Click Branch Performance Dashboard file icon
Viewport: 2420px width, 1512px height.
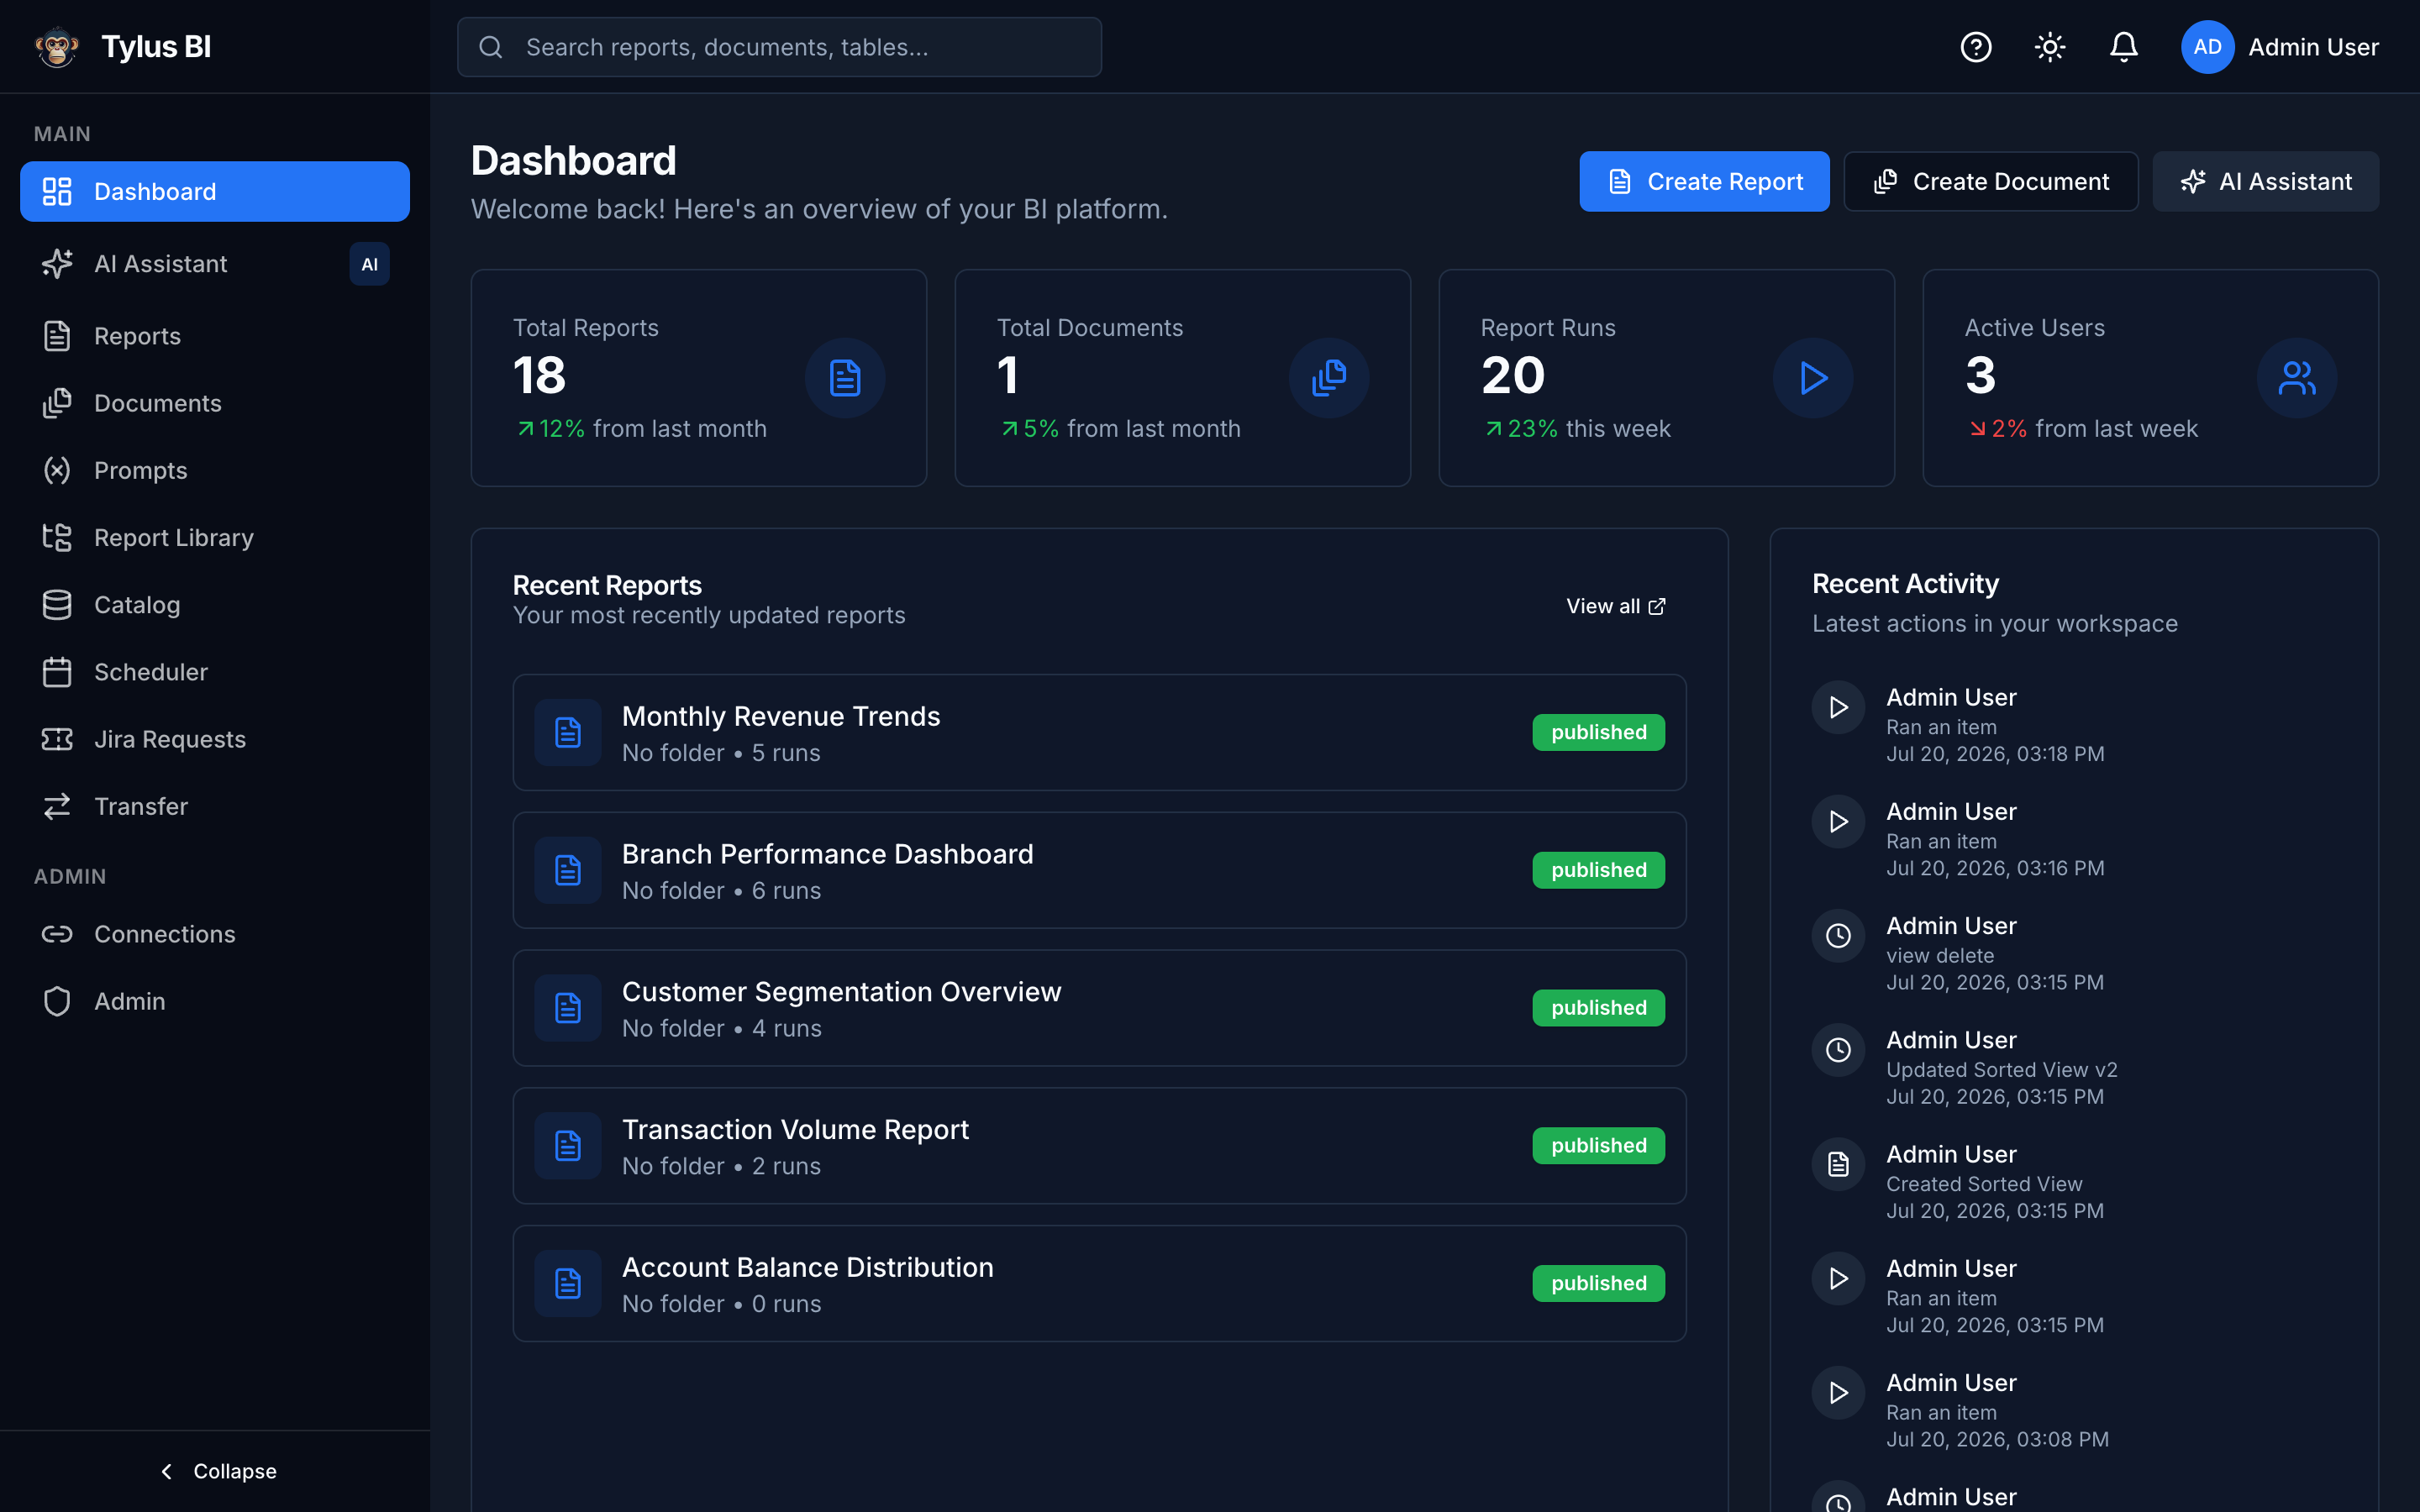568,870
